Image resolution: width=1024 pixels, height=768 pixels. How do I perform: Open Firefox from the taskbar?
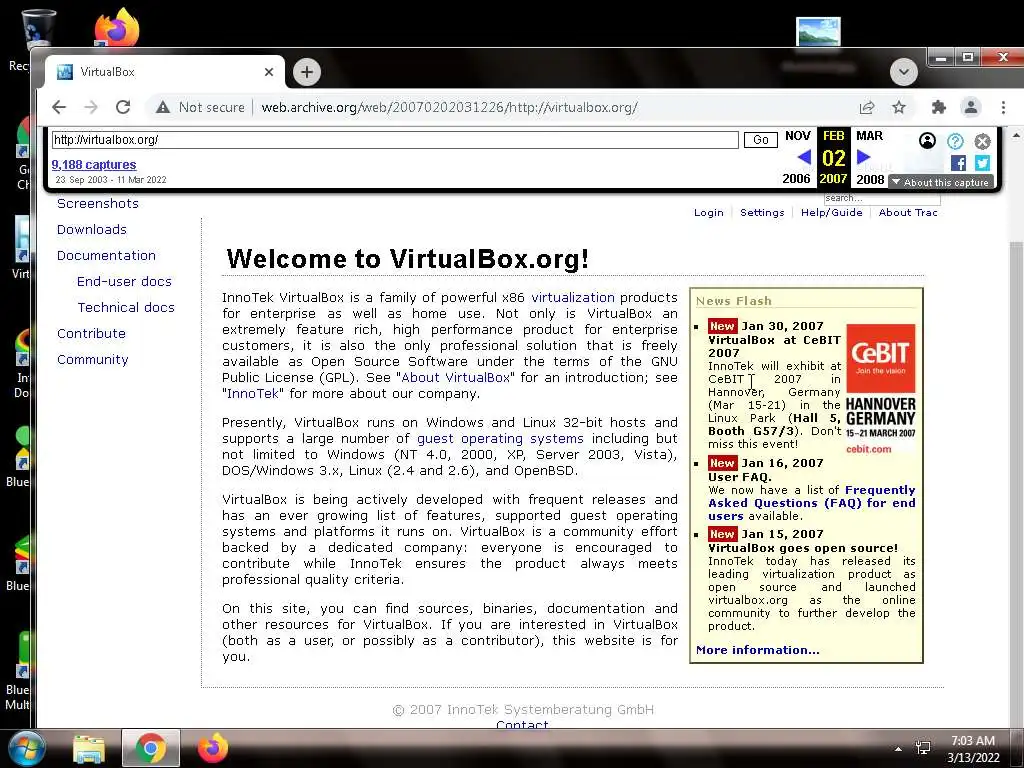pos(213,748)
